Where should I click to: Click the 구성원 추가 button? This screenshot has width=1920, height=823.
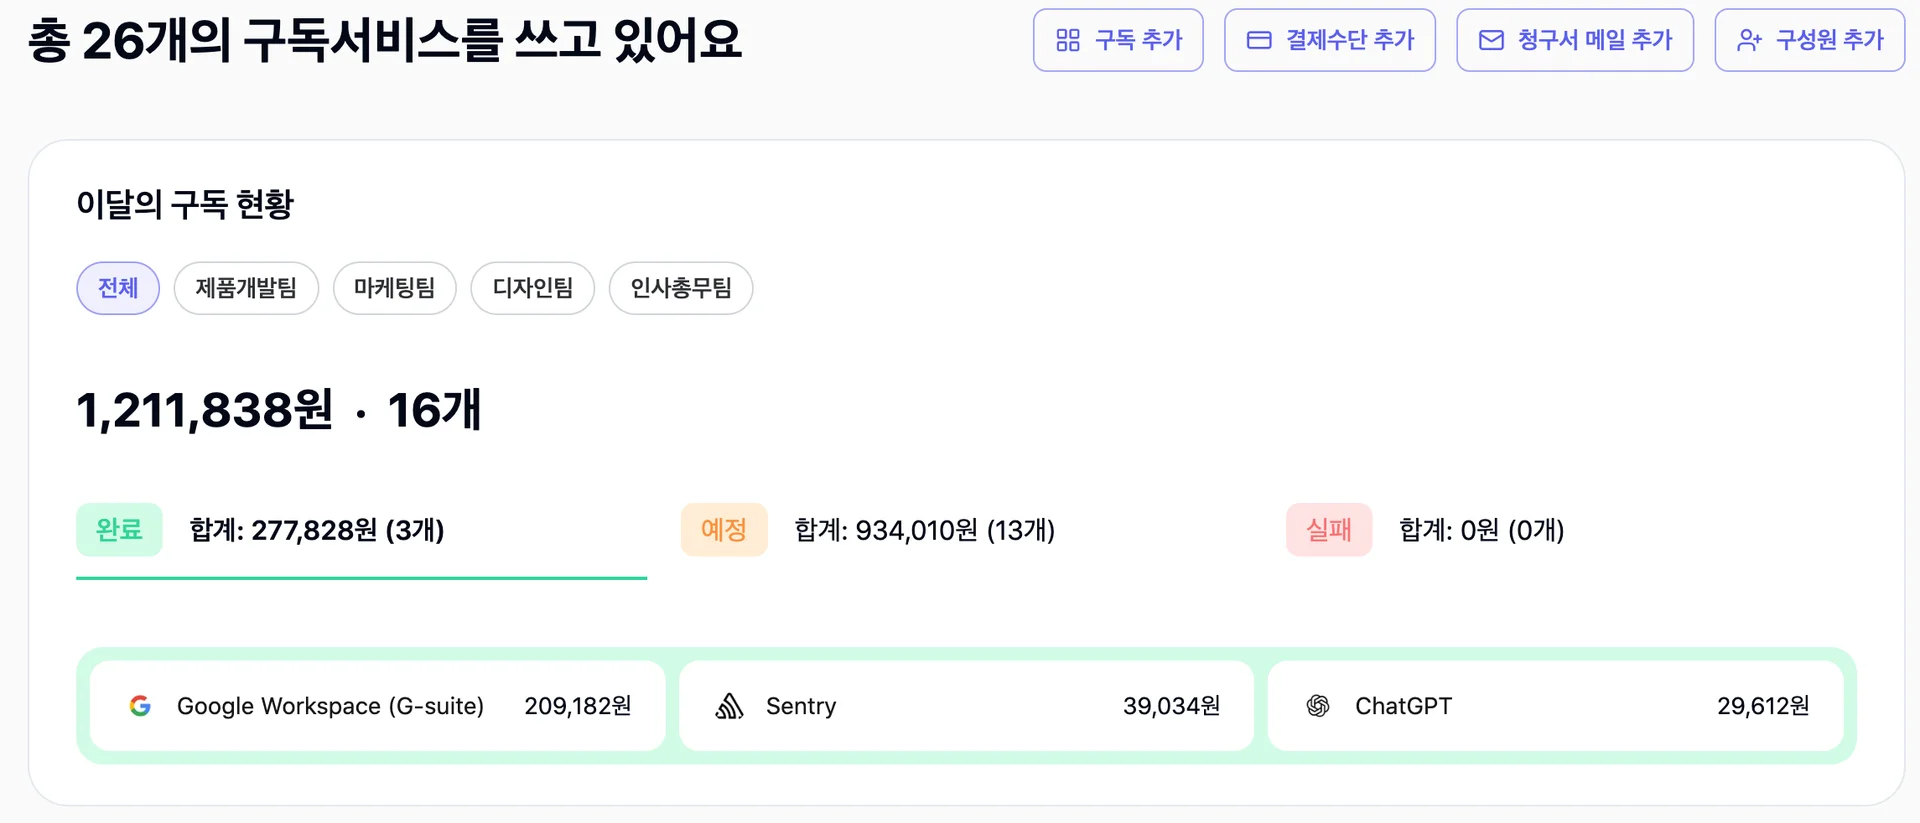click(1810, 40)
